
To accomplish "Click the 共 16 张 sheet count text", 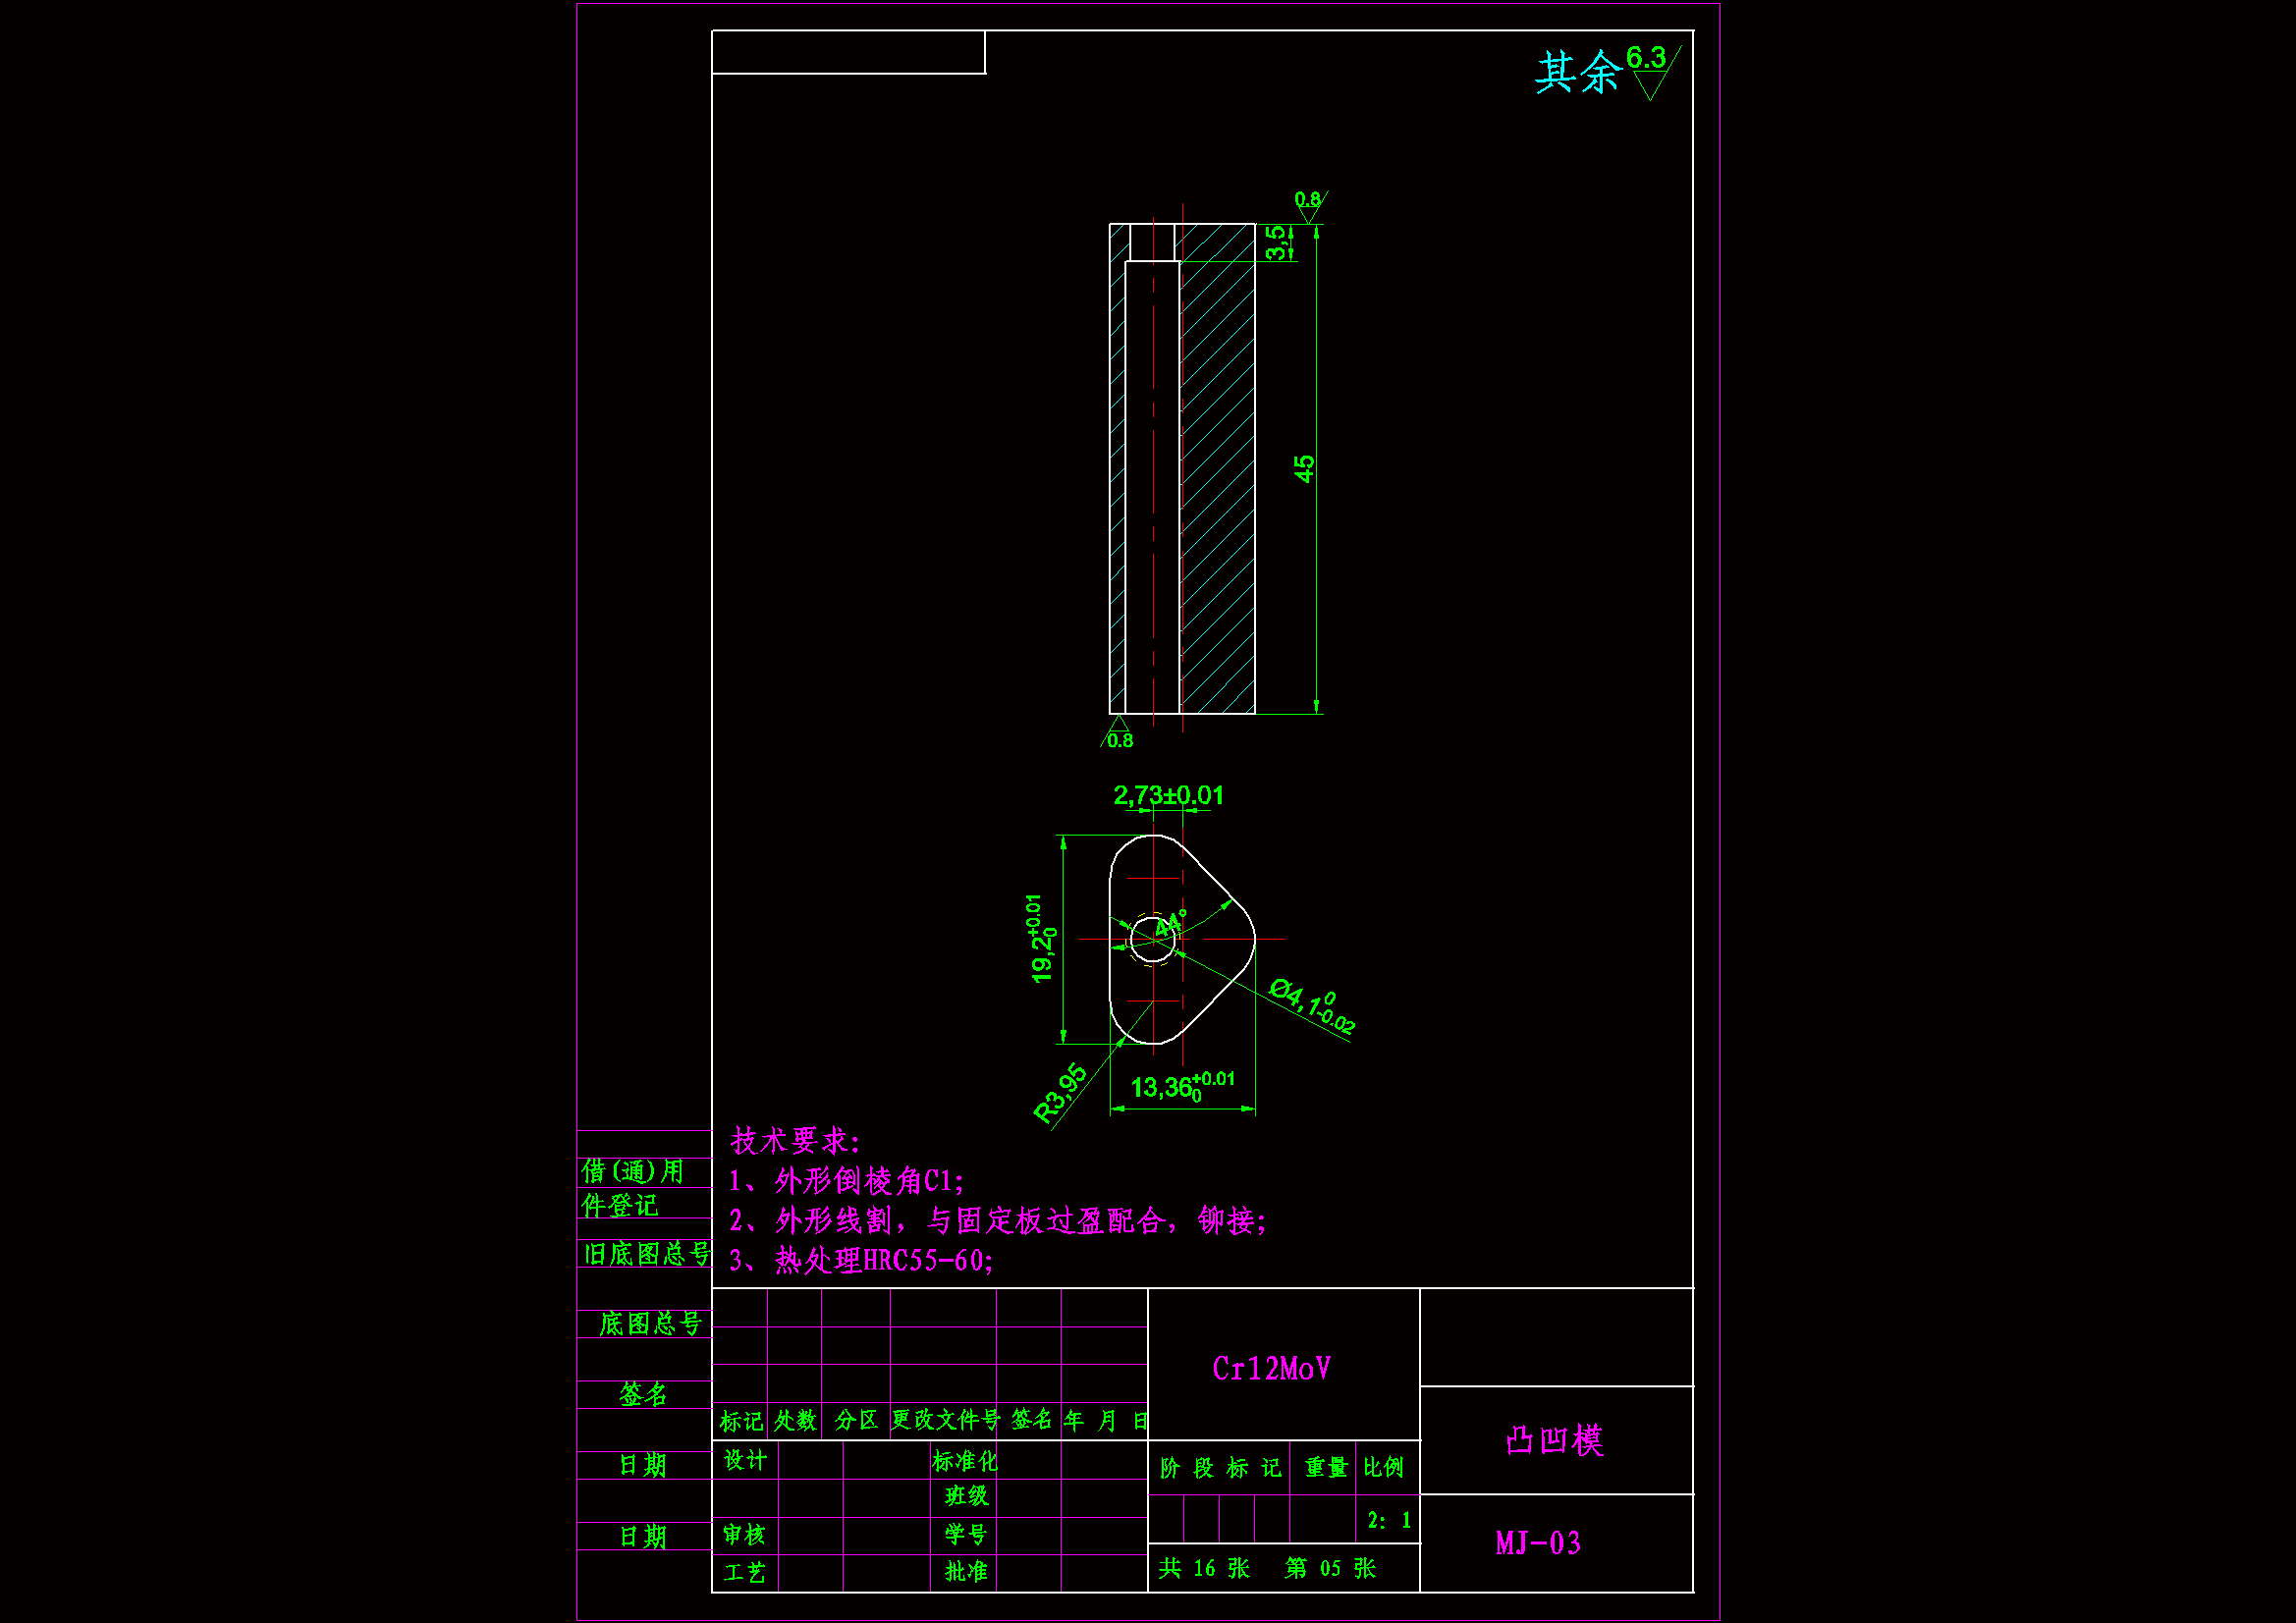I will (1204, 1568).
